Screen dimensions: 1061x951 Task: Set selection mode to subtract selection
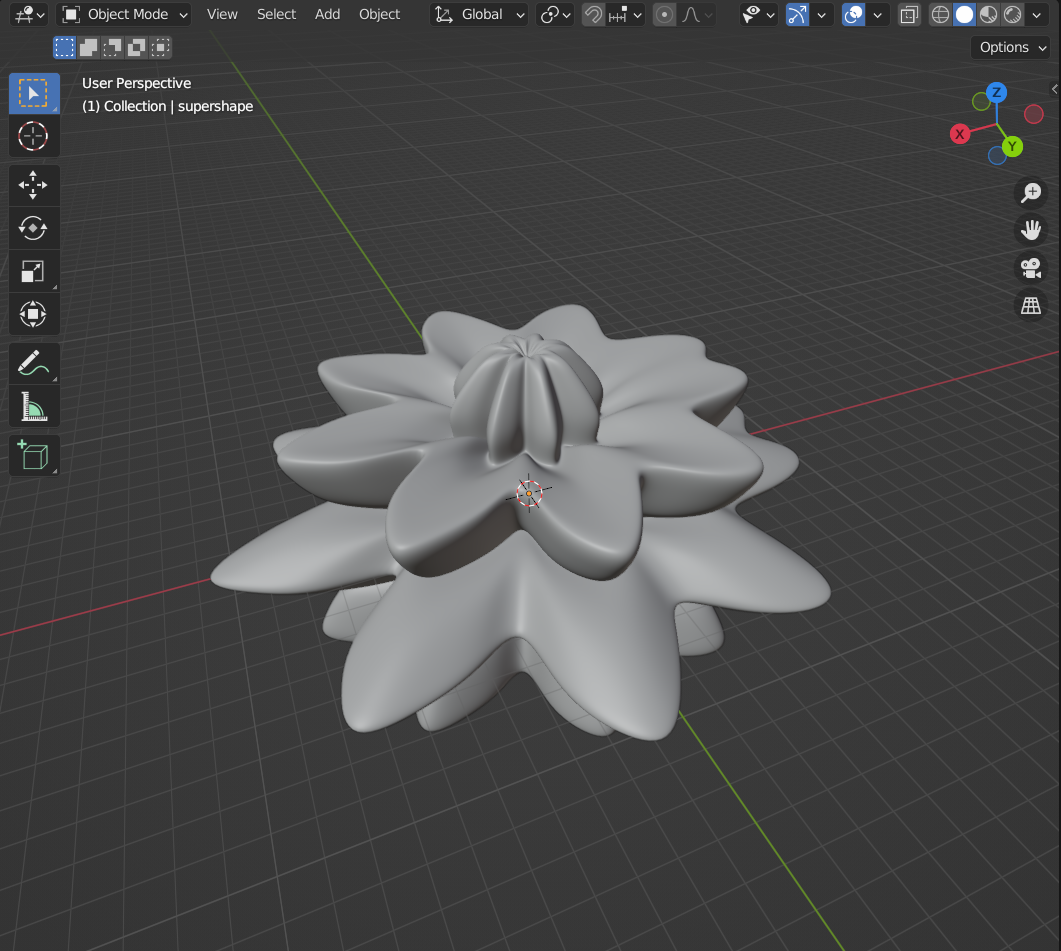(x=112, y=47)
